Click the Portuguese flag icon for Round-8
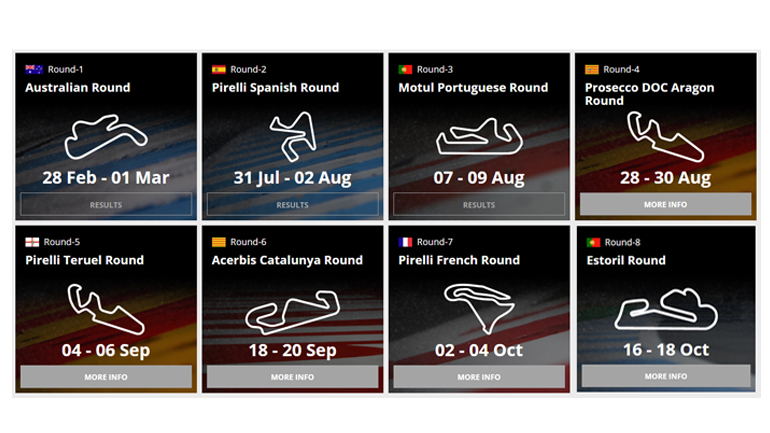 pyautogui.click(x=592, y=242)
